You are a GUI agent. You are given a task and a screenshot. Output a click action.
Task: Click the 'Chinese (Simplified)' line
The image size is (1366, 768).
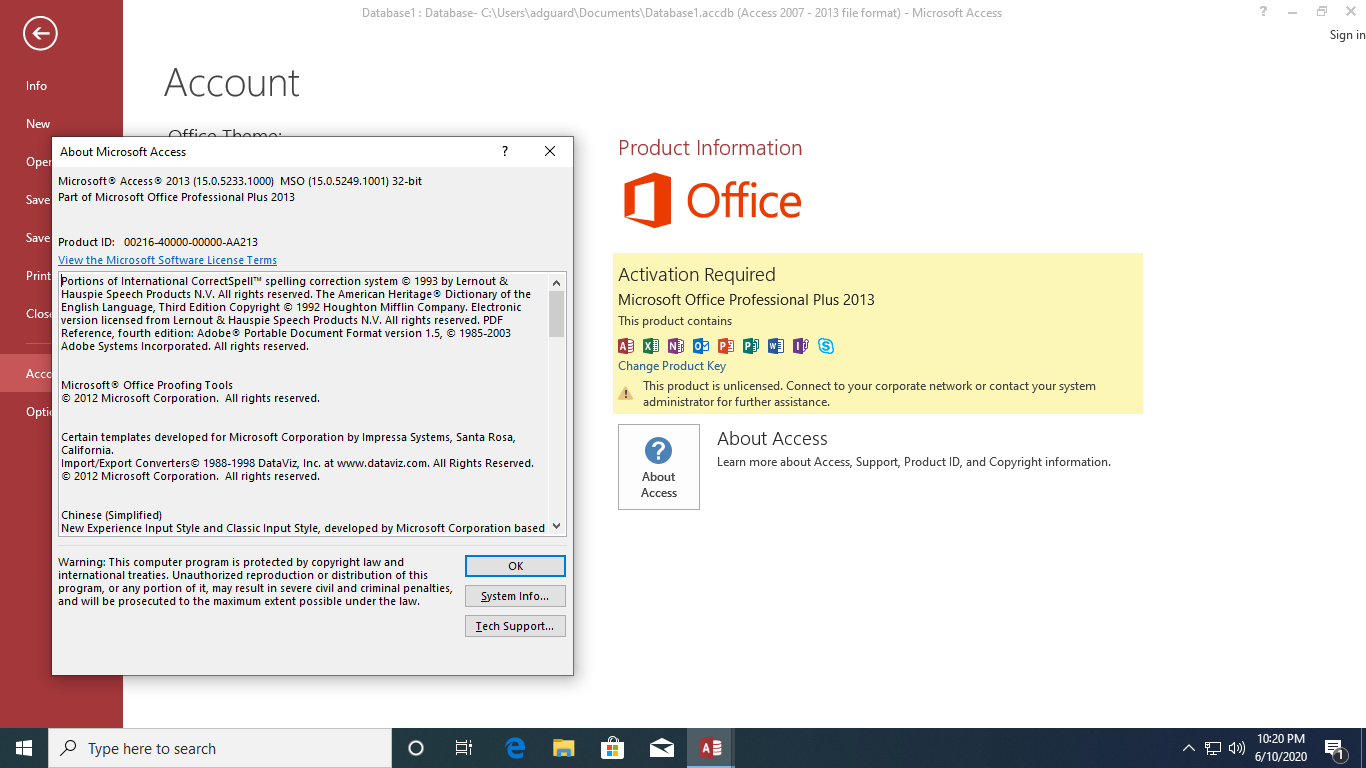111,515
